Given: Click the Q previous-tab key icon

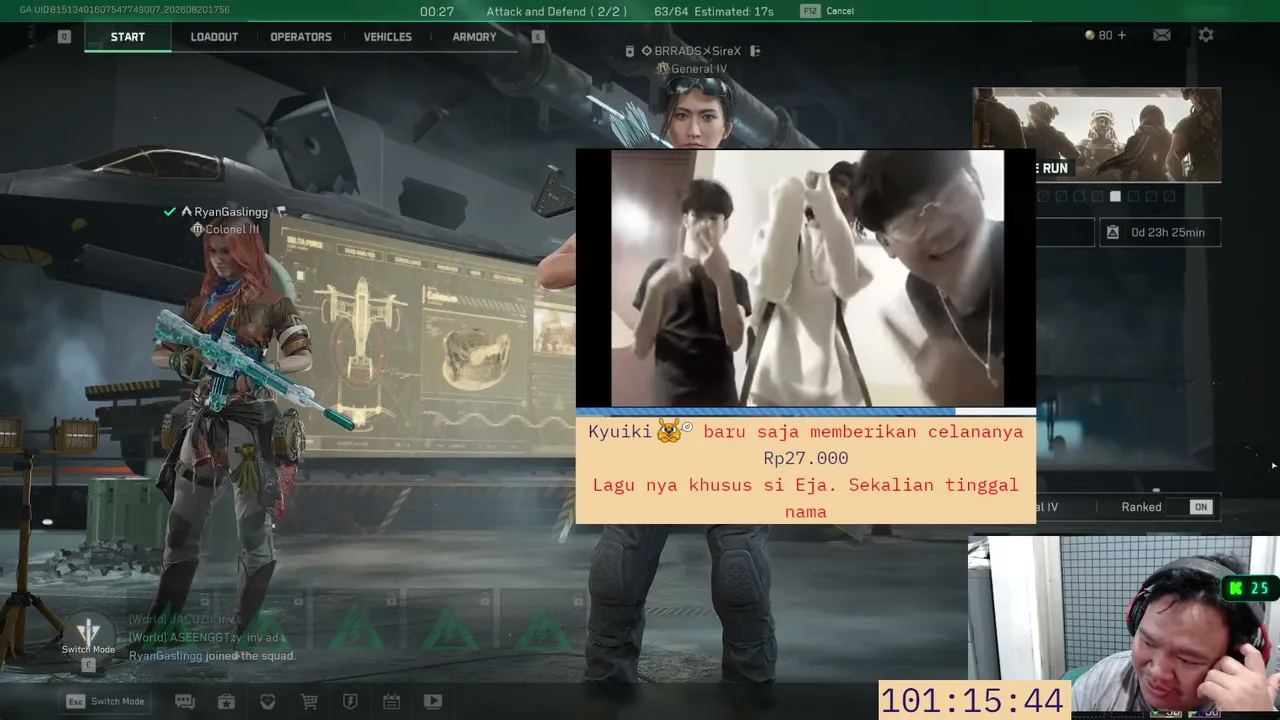Looking at the screenshot, I should tap(64, 37).
